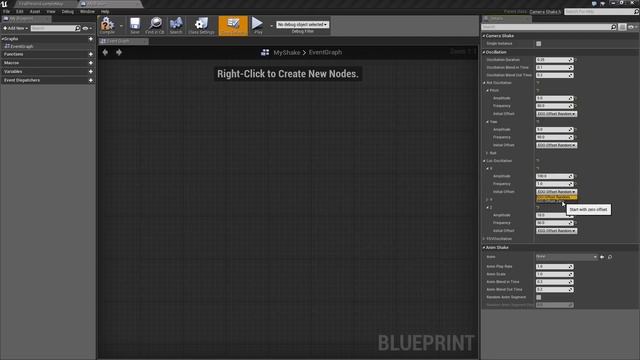Screen dimensions: 640x360
Task: Click the blueprint grid icon before MyShake
Action: [x=265, y=52]
